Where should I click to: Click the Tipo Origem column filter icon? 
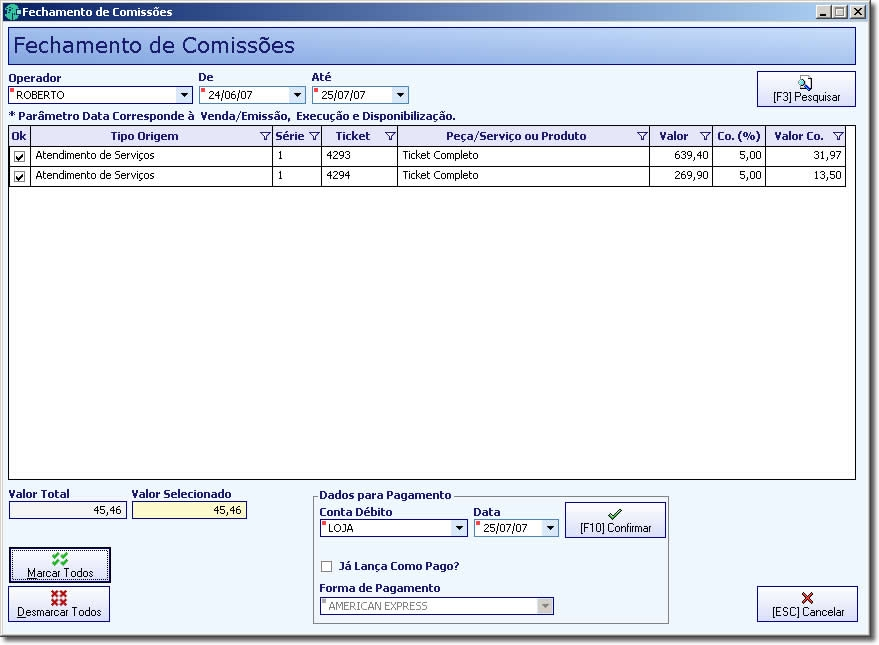click(x=265, y=136)
